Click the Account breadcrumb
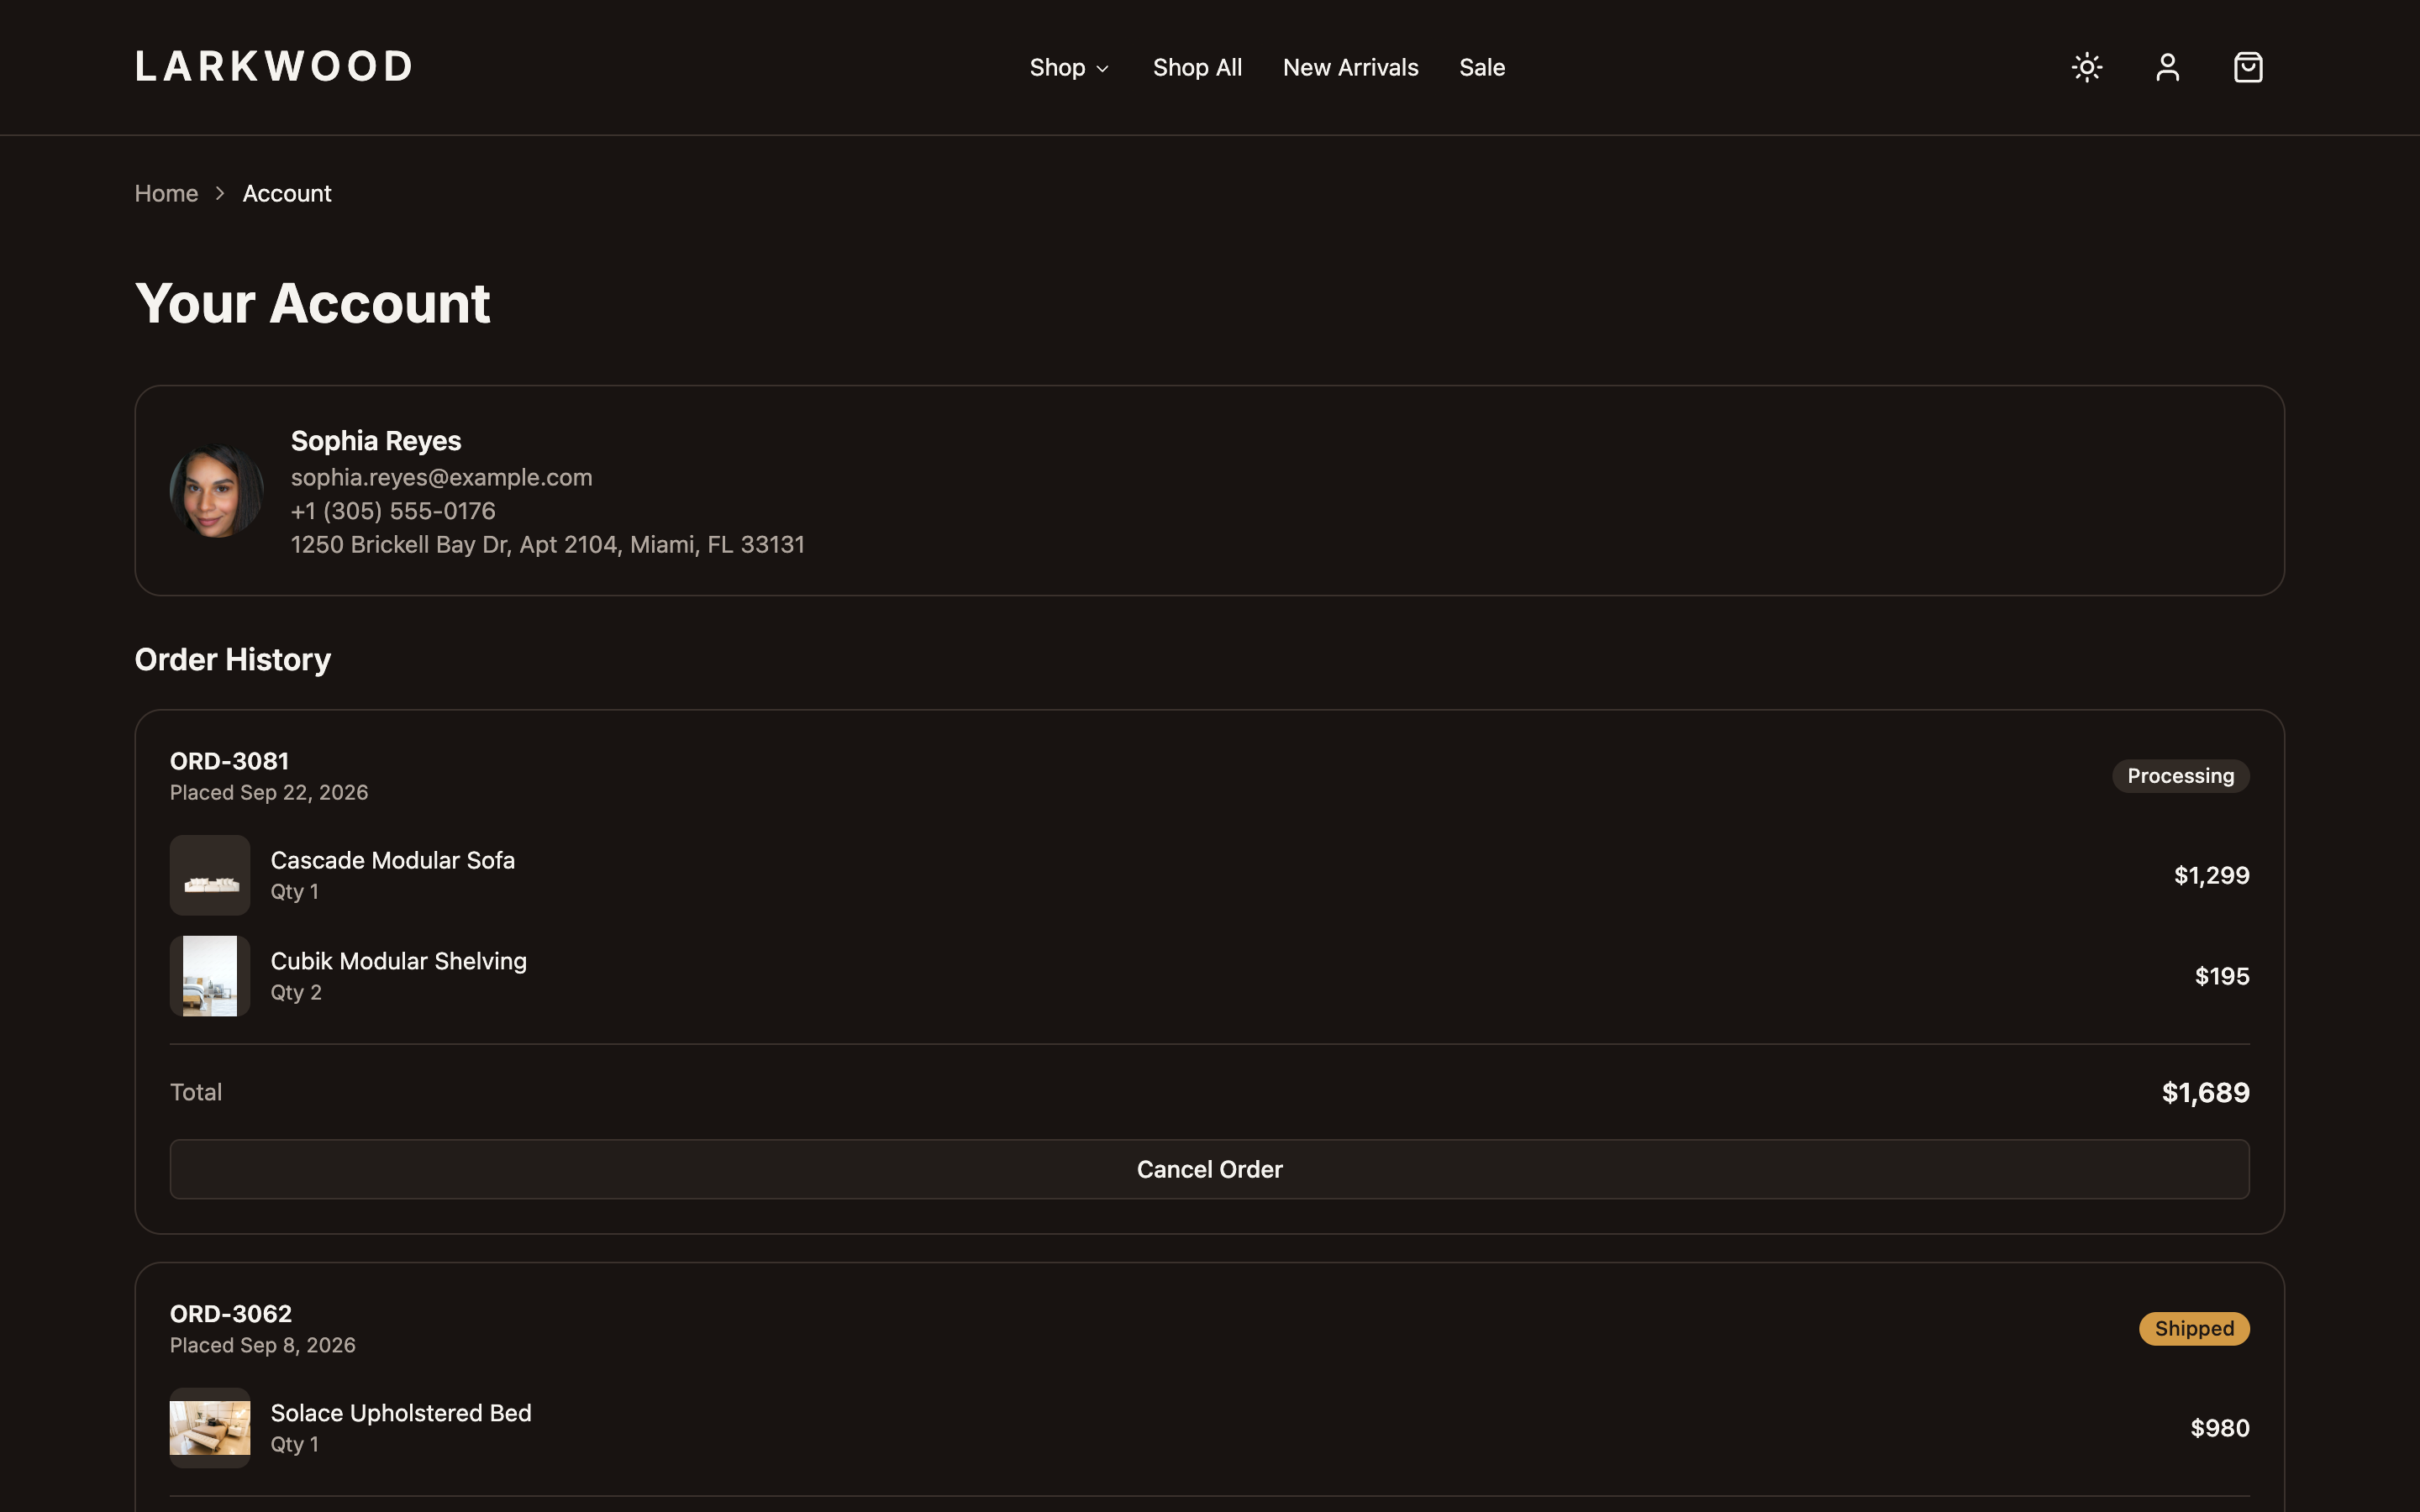The height and width of the screenshot is (1512, 2420). [287, 193]
